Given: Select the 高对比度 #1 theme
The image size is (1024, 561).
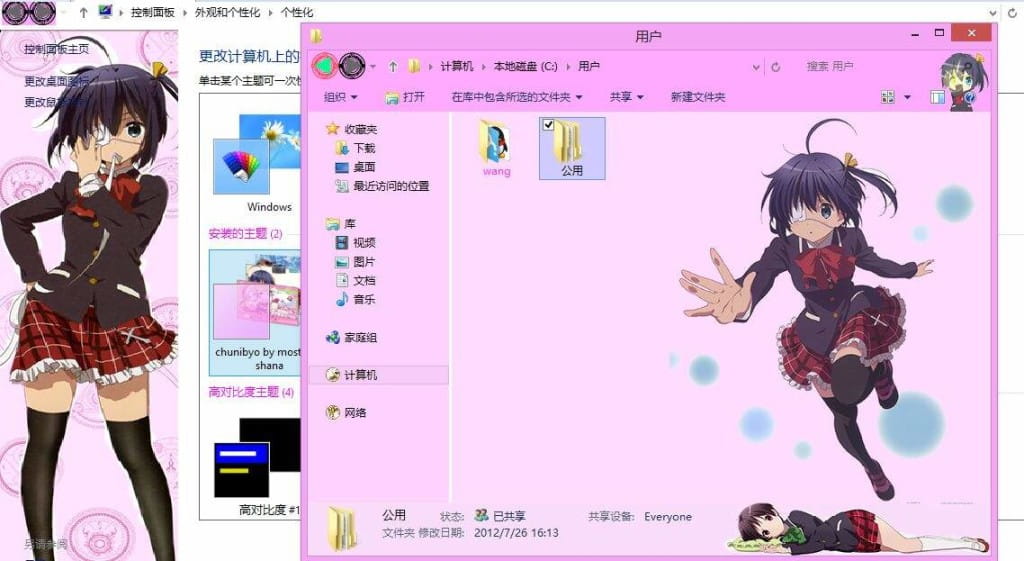Looking at the screenshot, I should point(257,468).
